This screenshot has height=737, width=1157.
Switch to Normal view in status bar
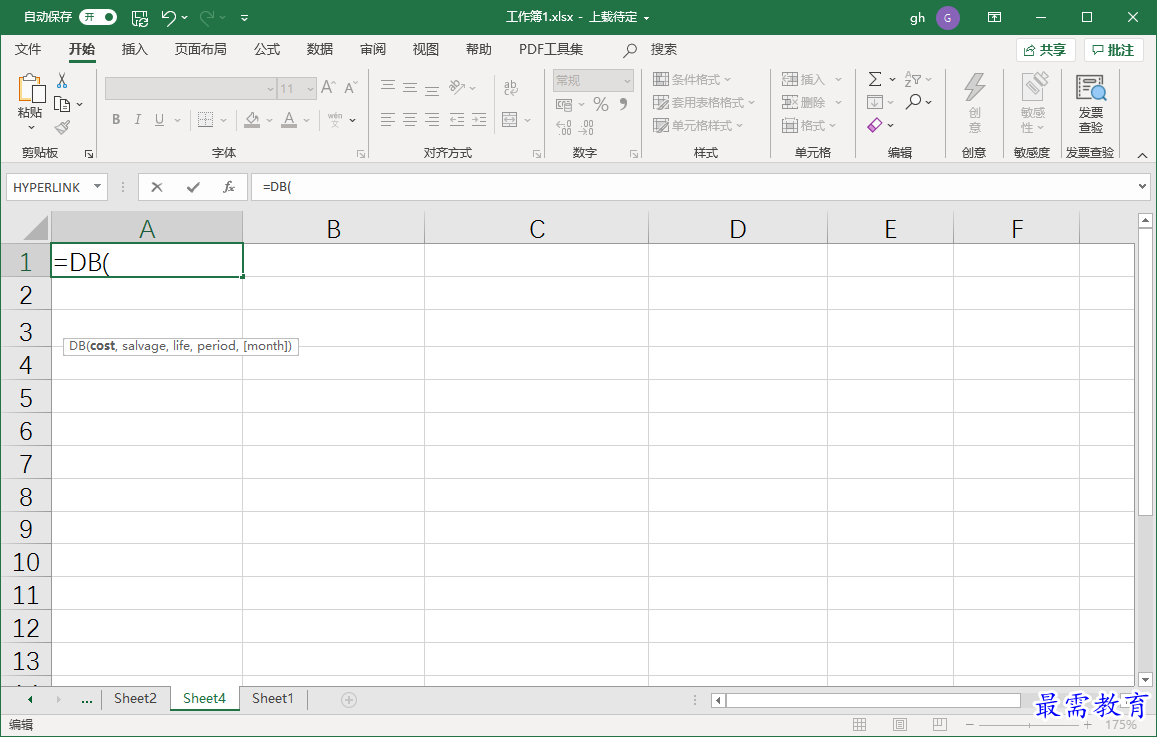[860, 724]
